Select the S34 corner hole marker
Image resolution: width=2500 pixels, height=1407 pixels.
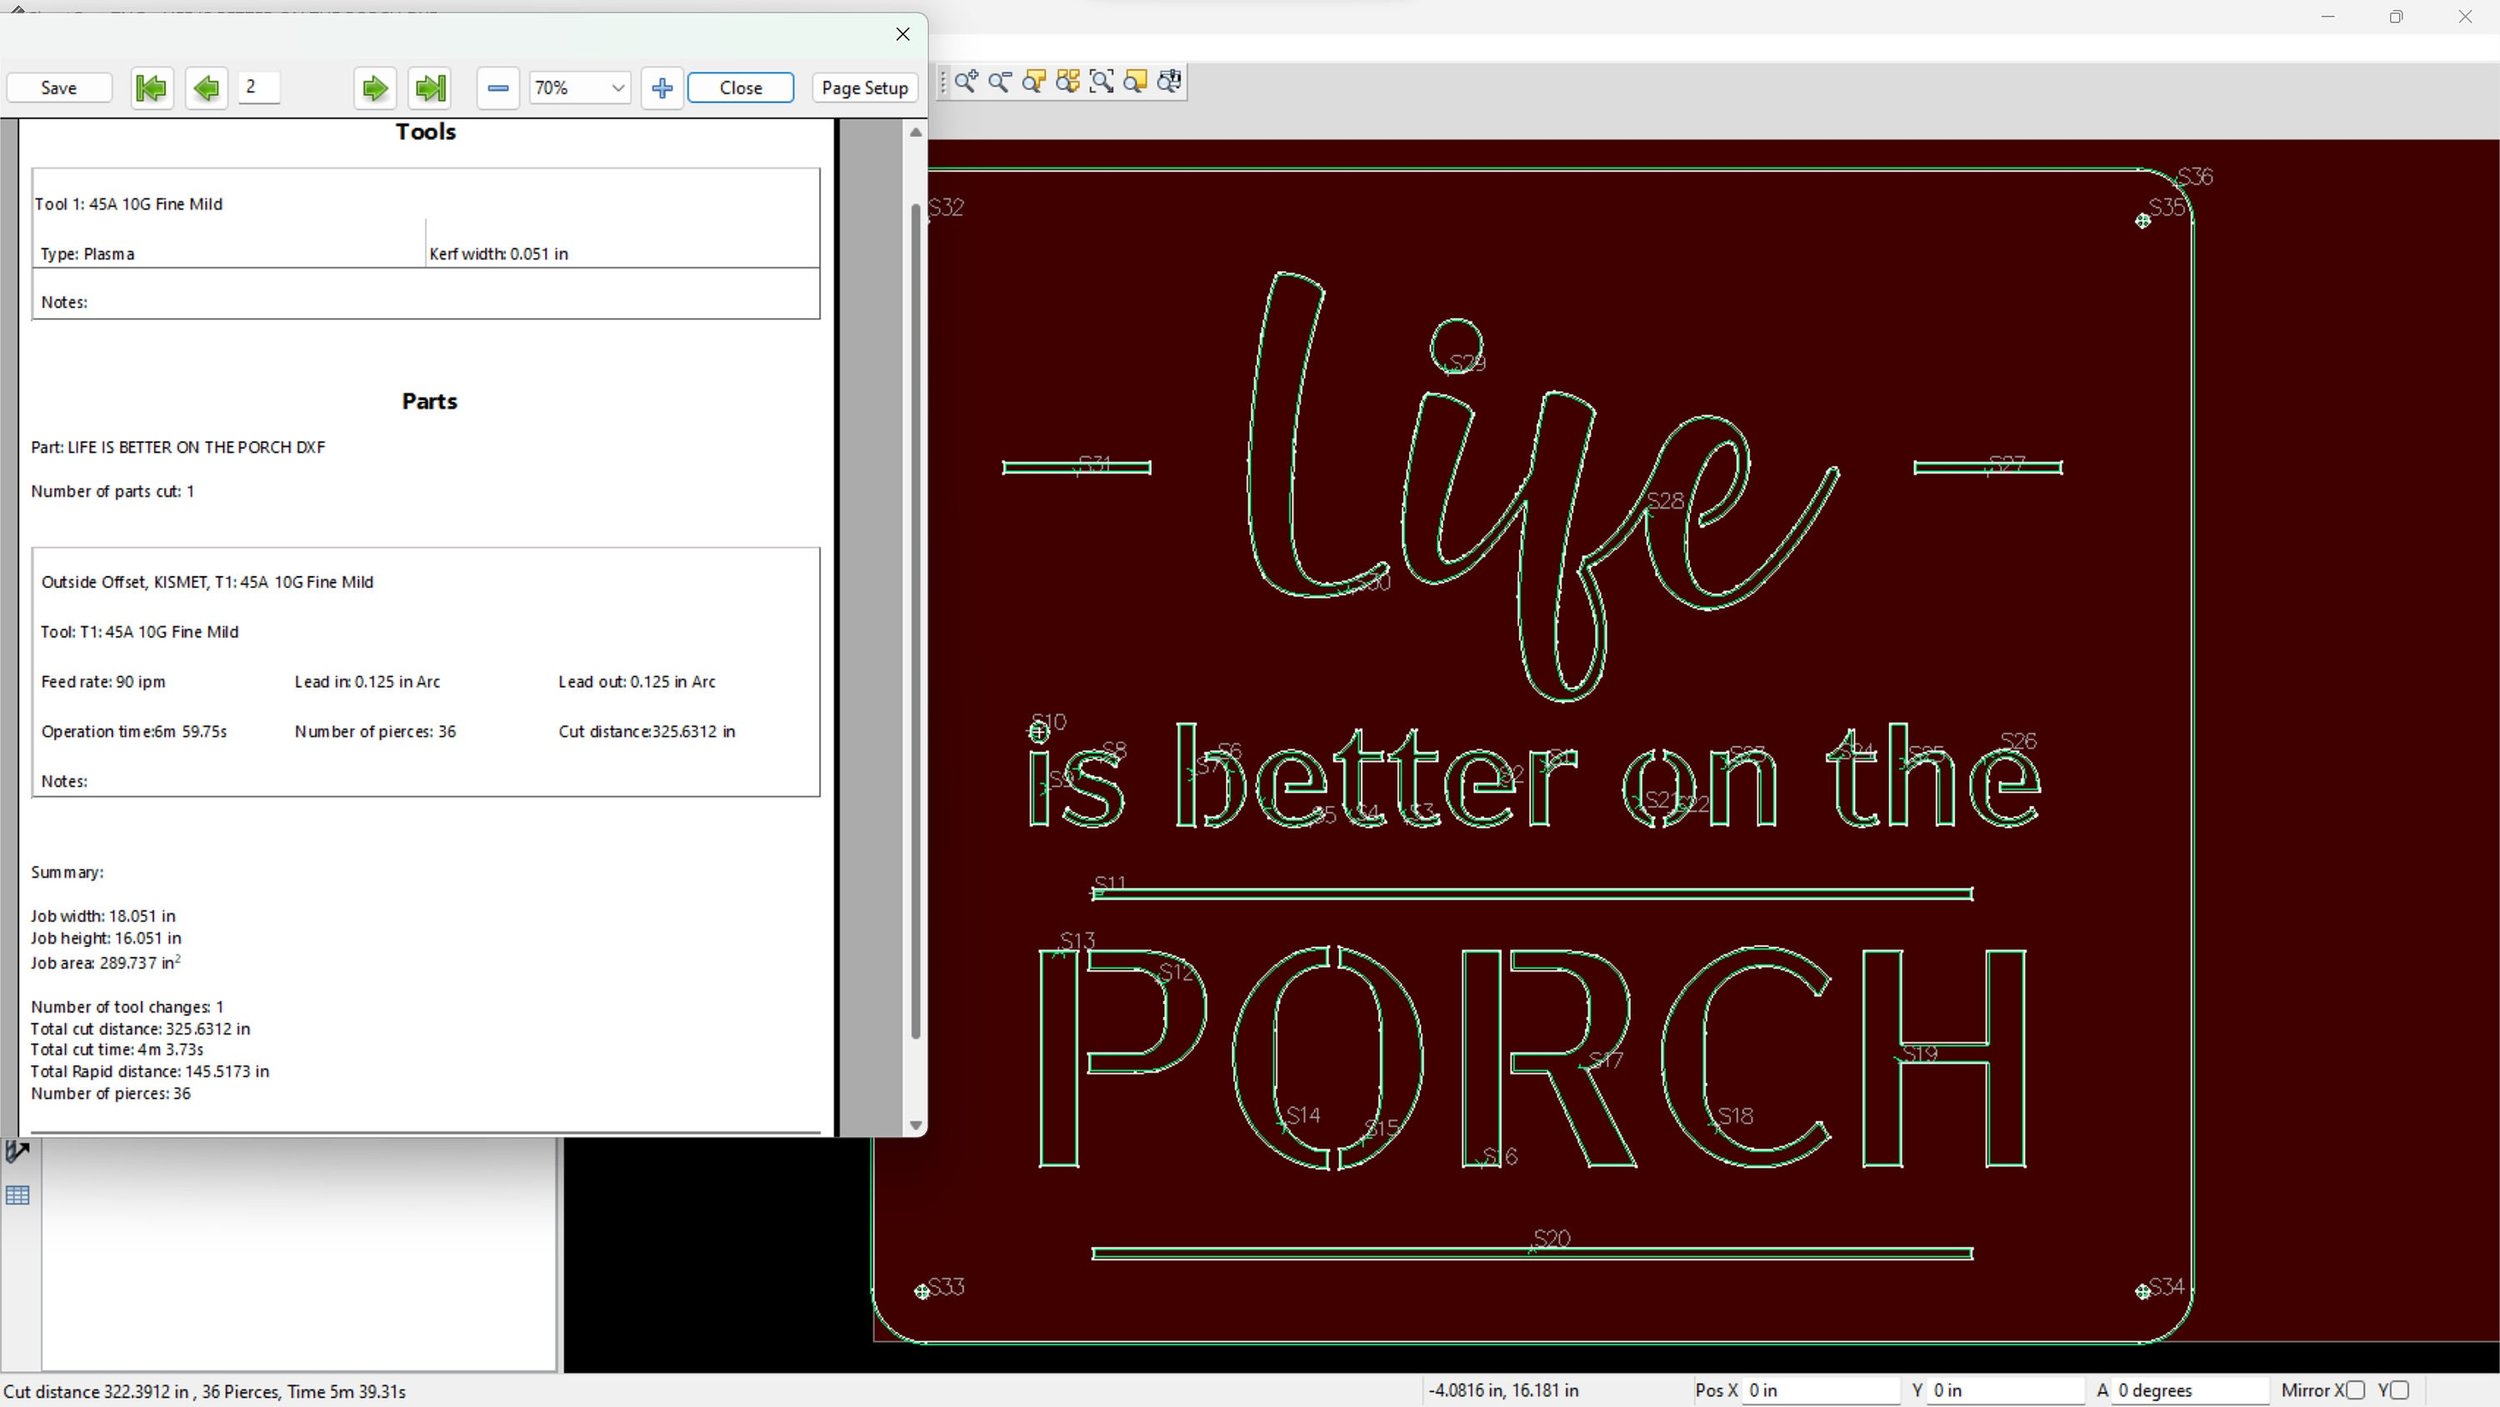click(x=2143, y=1292)
